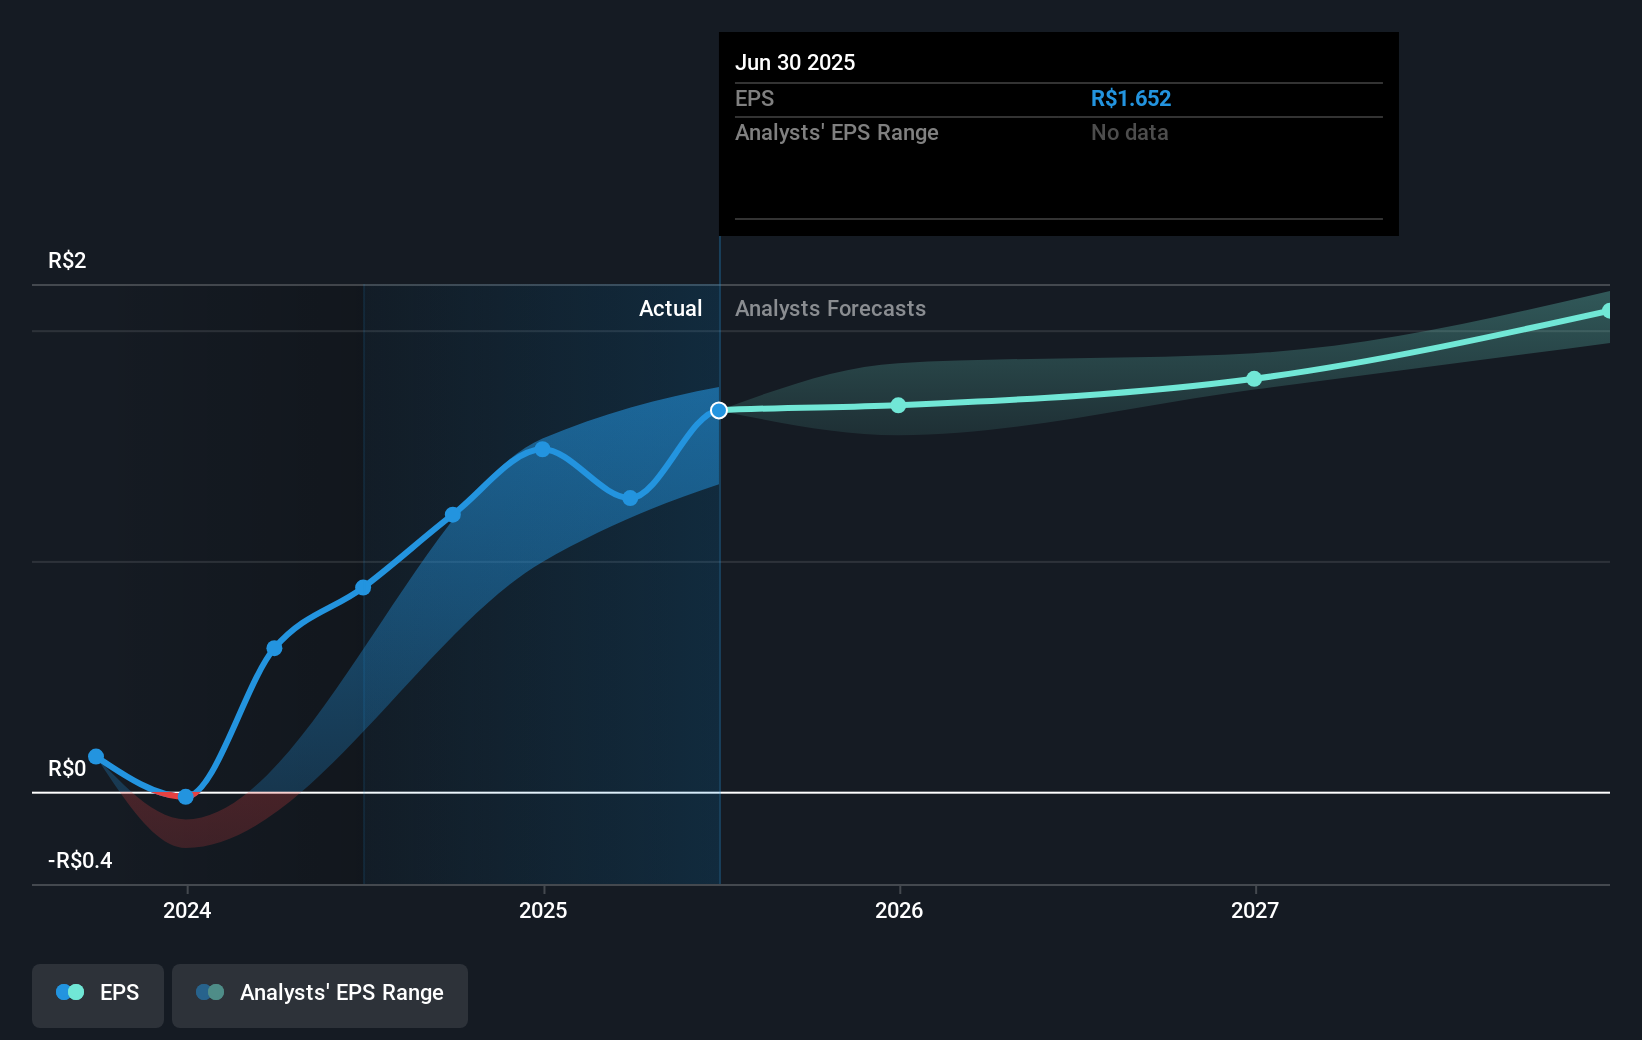Select the forecast data point above 2027
This screenshot has width=1642, height=1040.
[x=1254, y=379]
